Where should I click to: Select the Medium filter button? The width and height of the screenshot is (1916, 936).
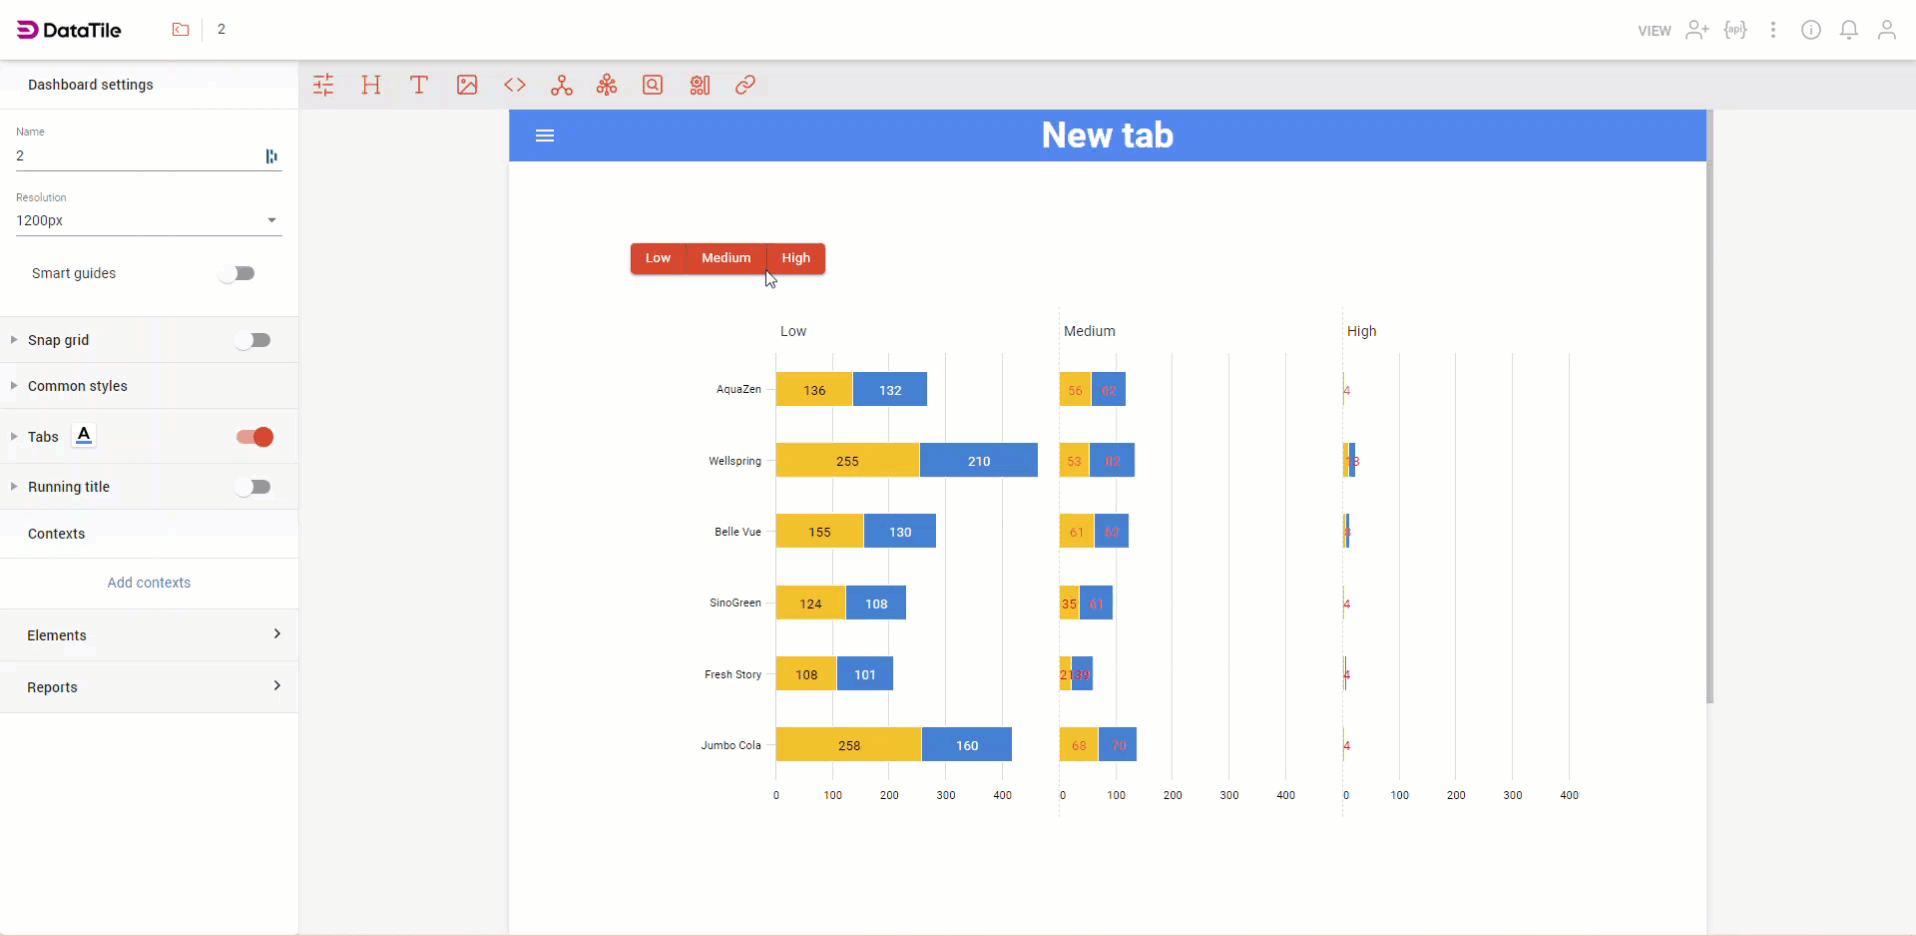click(x=726, y=258)
